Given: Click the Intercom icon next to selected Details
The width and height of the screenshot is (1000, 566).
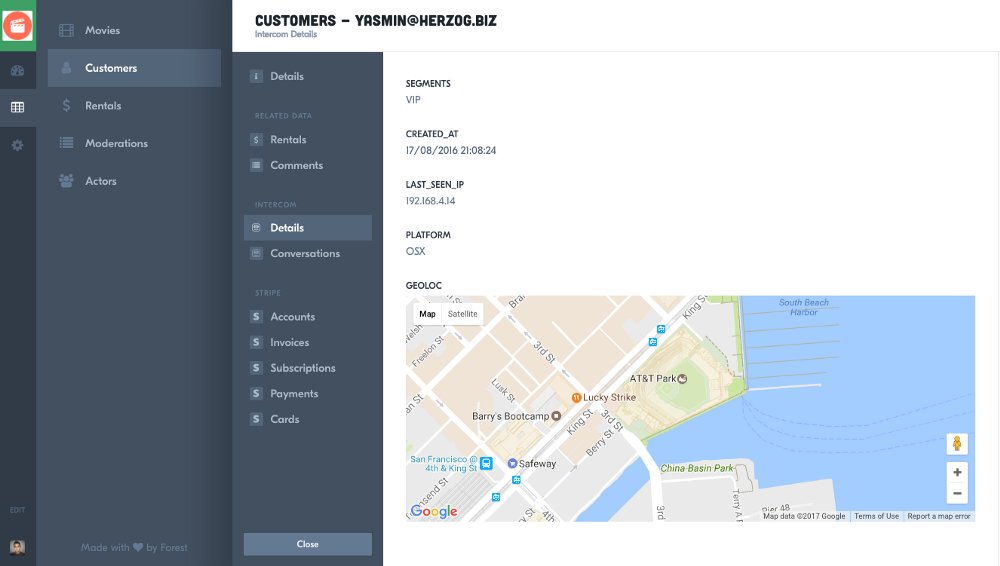Looking at the screenshot, I should click(x=256, y=228).
